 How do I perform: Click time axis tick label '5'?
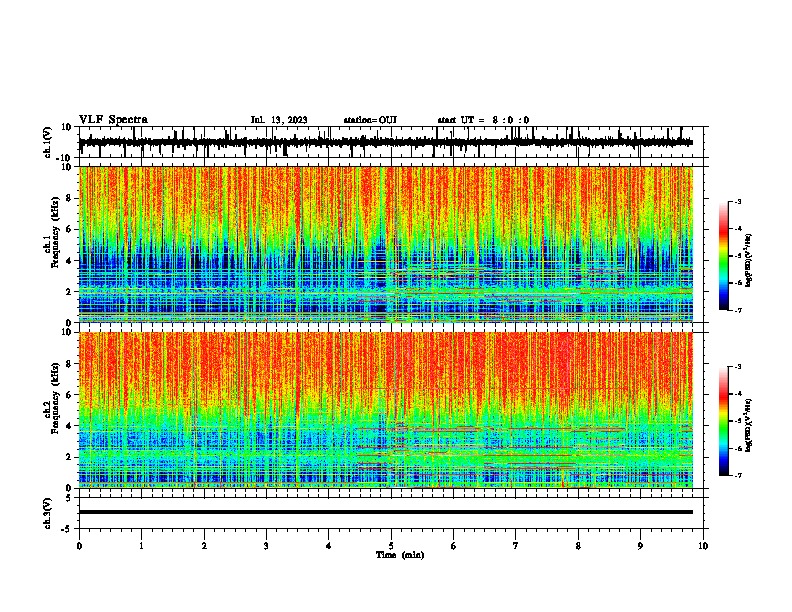[x=391, y=546]
